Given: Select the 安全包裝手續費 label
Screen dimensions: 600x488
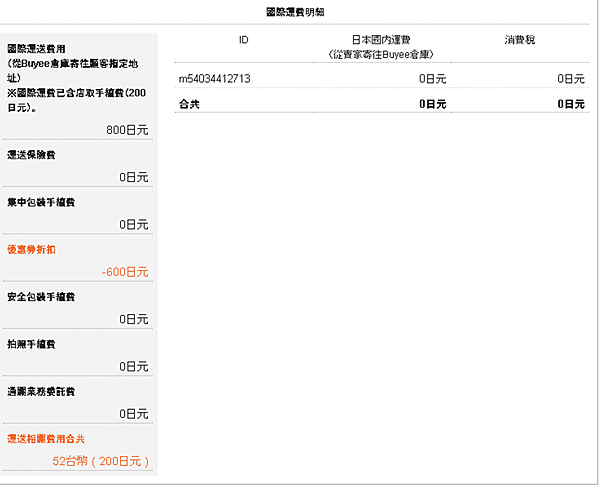Looking at the screenshot, I should [40, 297].
